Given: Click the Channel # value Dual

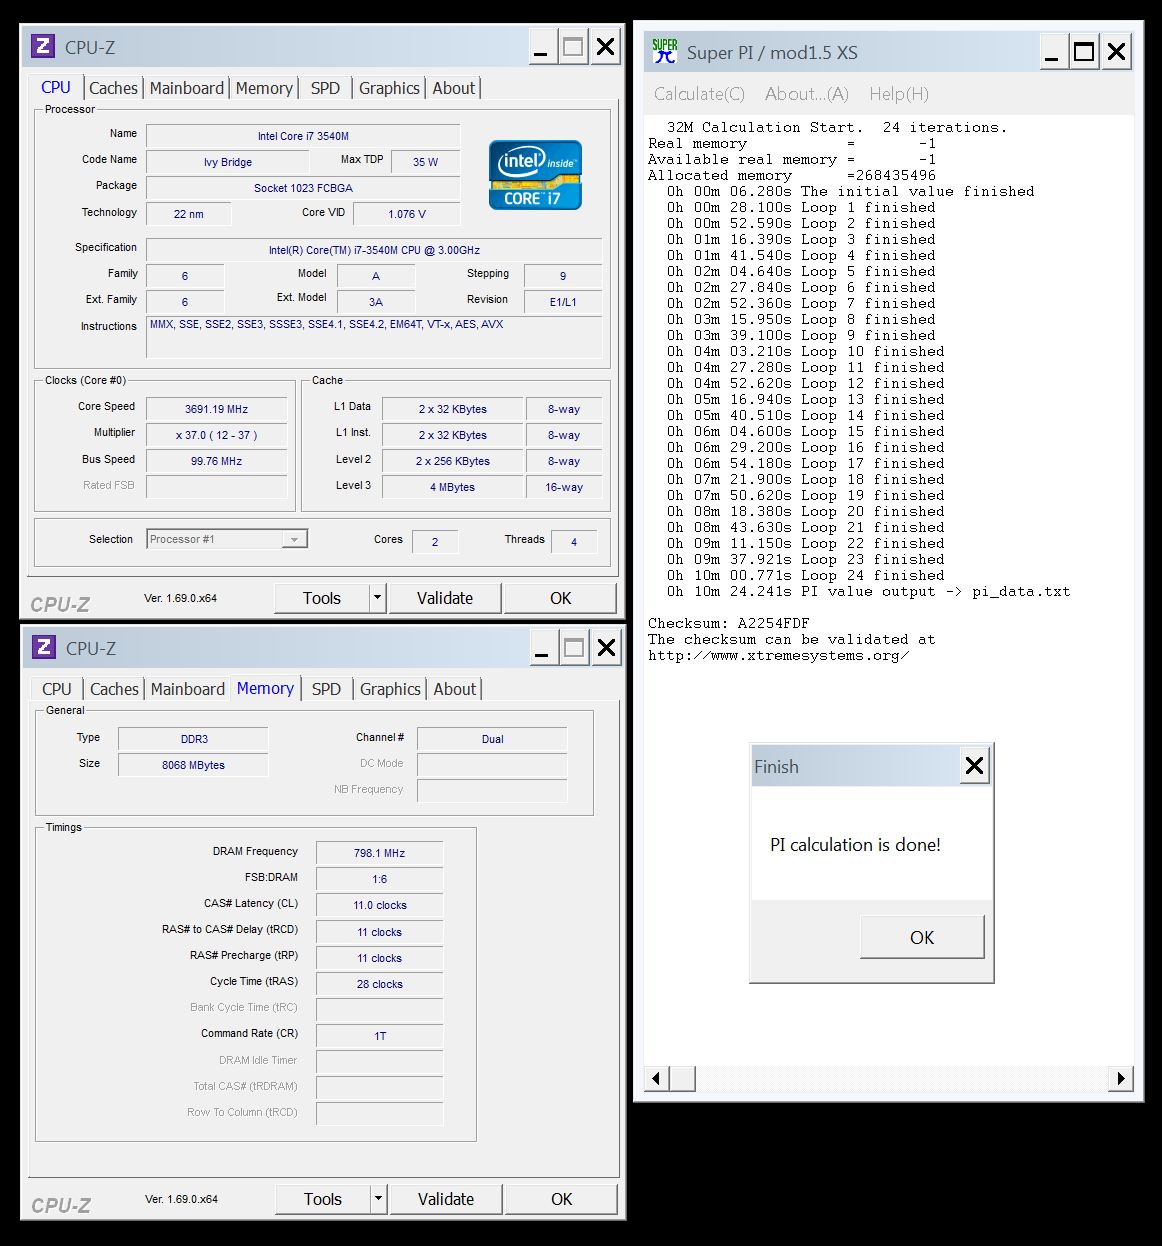Looking at the screenshot, I should click(x=492, y=739).
